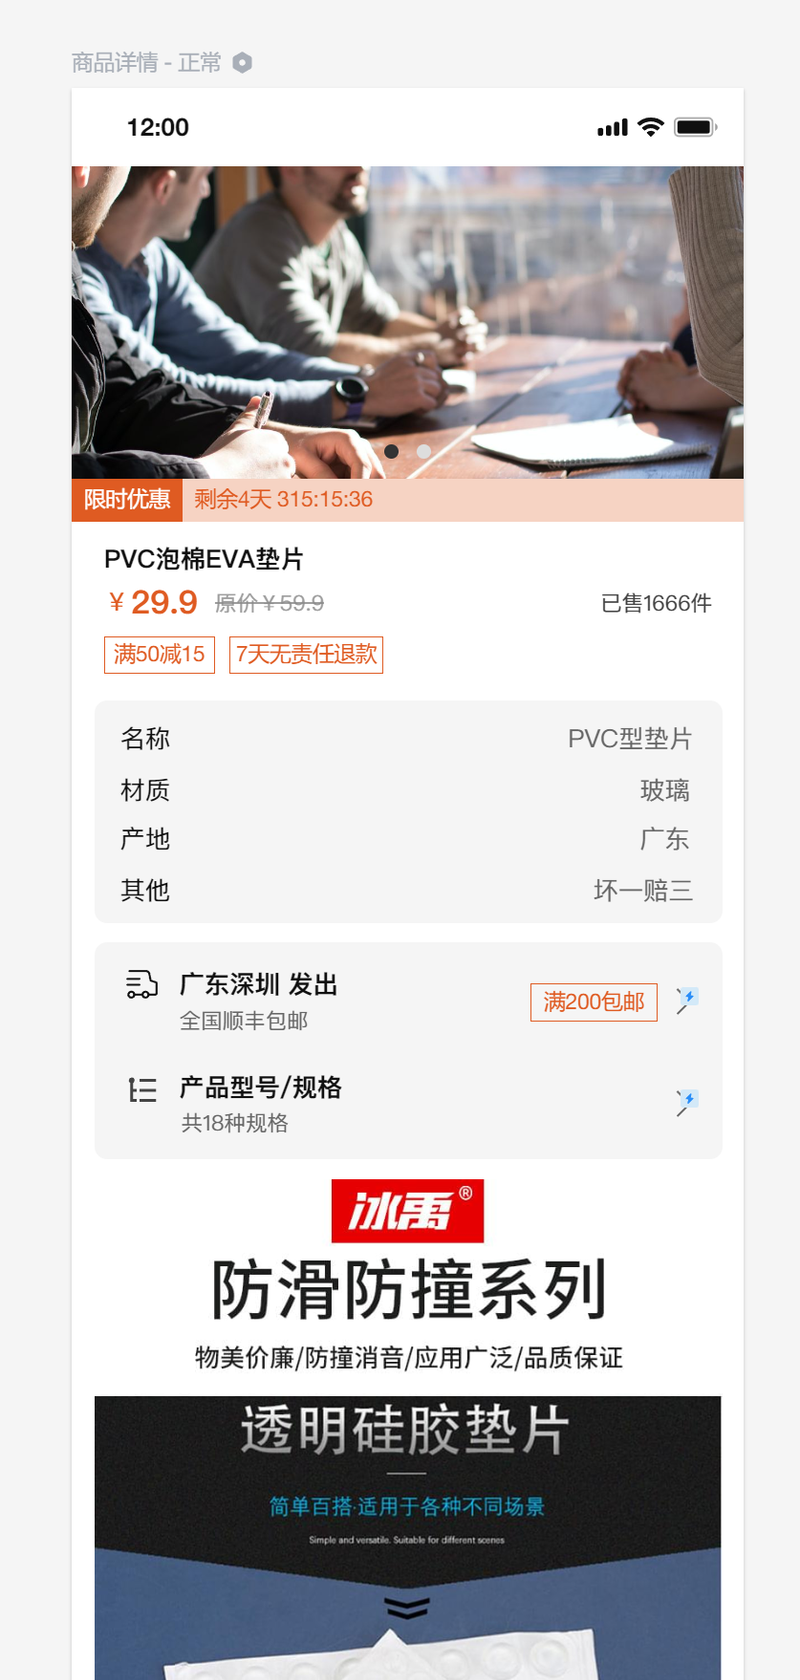The image size is (800, 1680).
Task: Open the meeting banner photo
Action: click(408, 322)
